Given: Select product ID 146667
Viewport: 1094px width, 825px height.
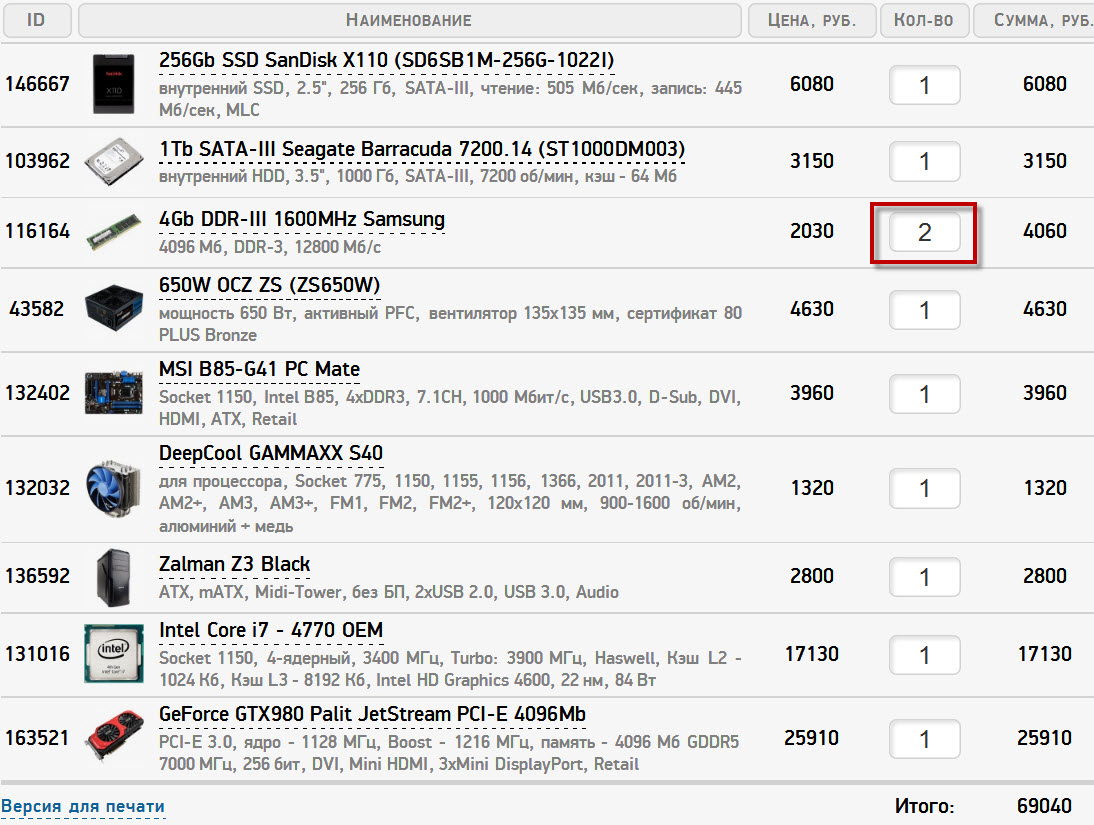Looking at the screenshot, I should coord(38,84).
